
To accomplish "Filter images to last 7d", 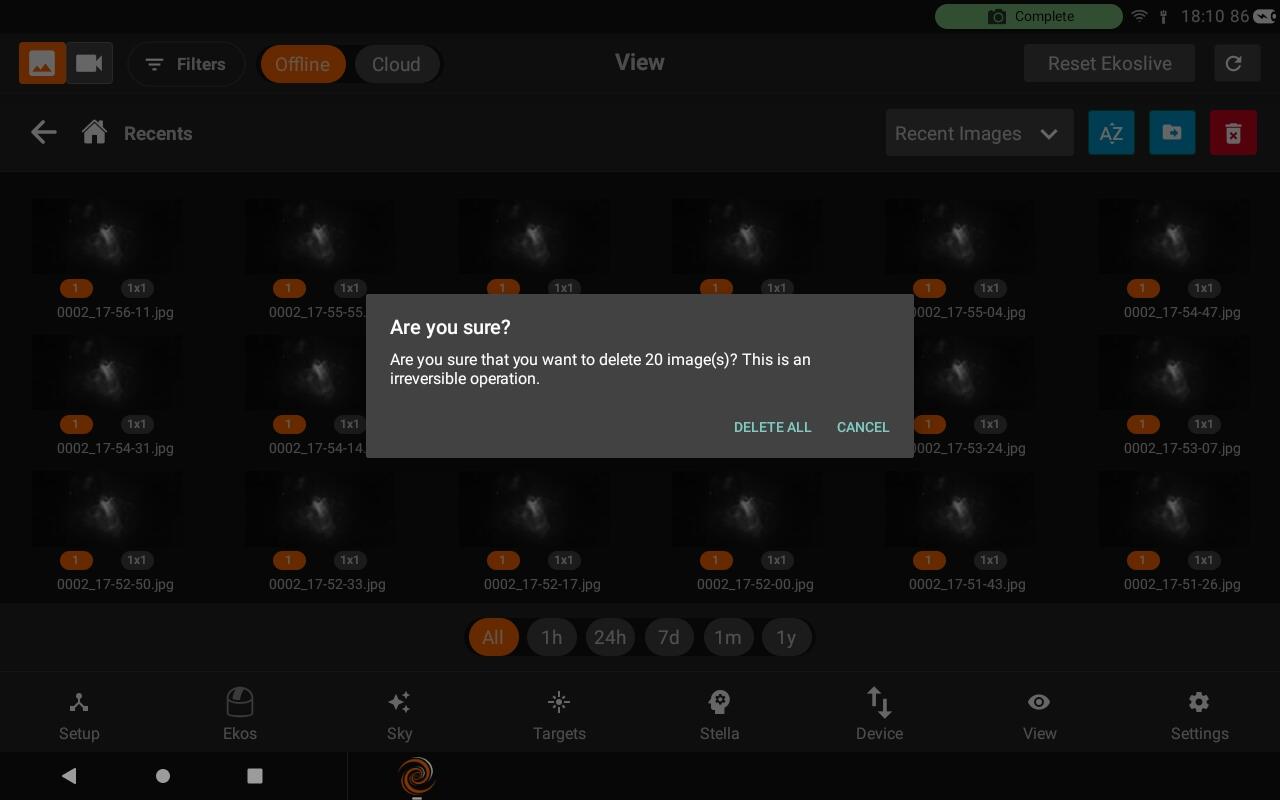I will tap(669, 637).
